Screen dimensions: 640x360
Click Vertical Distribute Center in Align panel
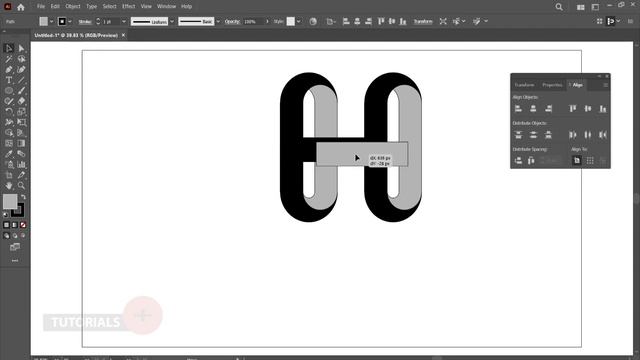[533, 135]
